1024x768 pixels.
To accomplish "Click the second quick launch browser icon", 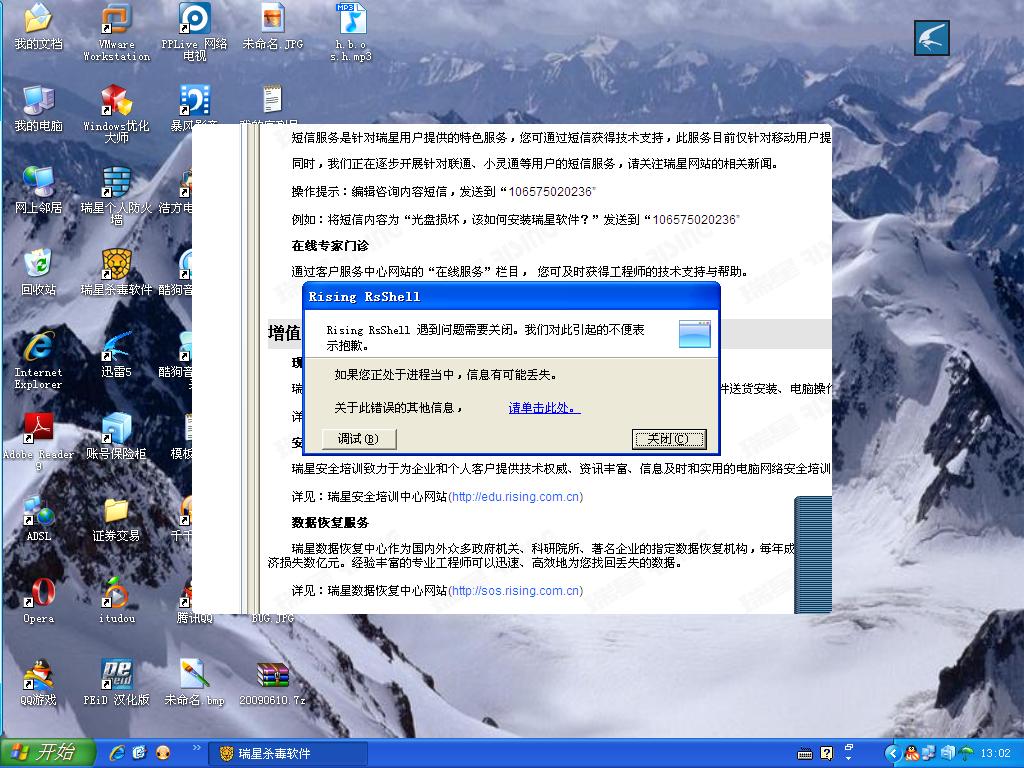I will coord(140,753).
